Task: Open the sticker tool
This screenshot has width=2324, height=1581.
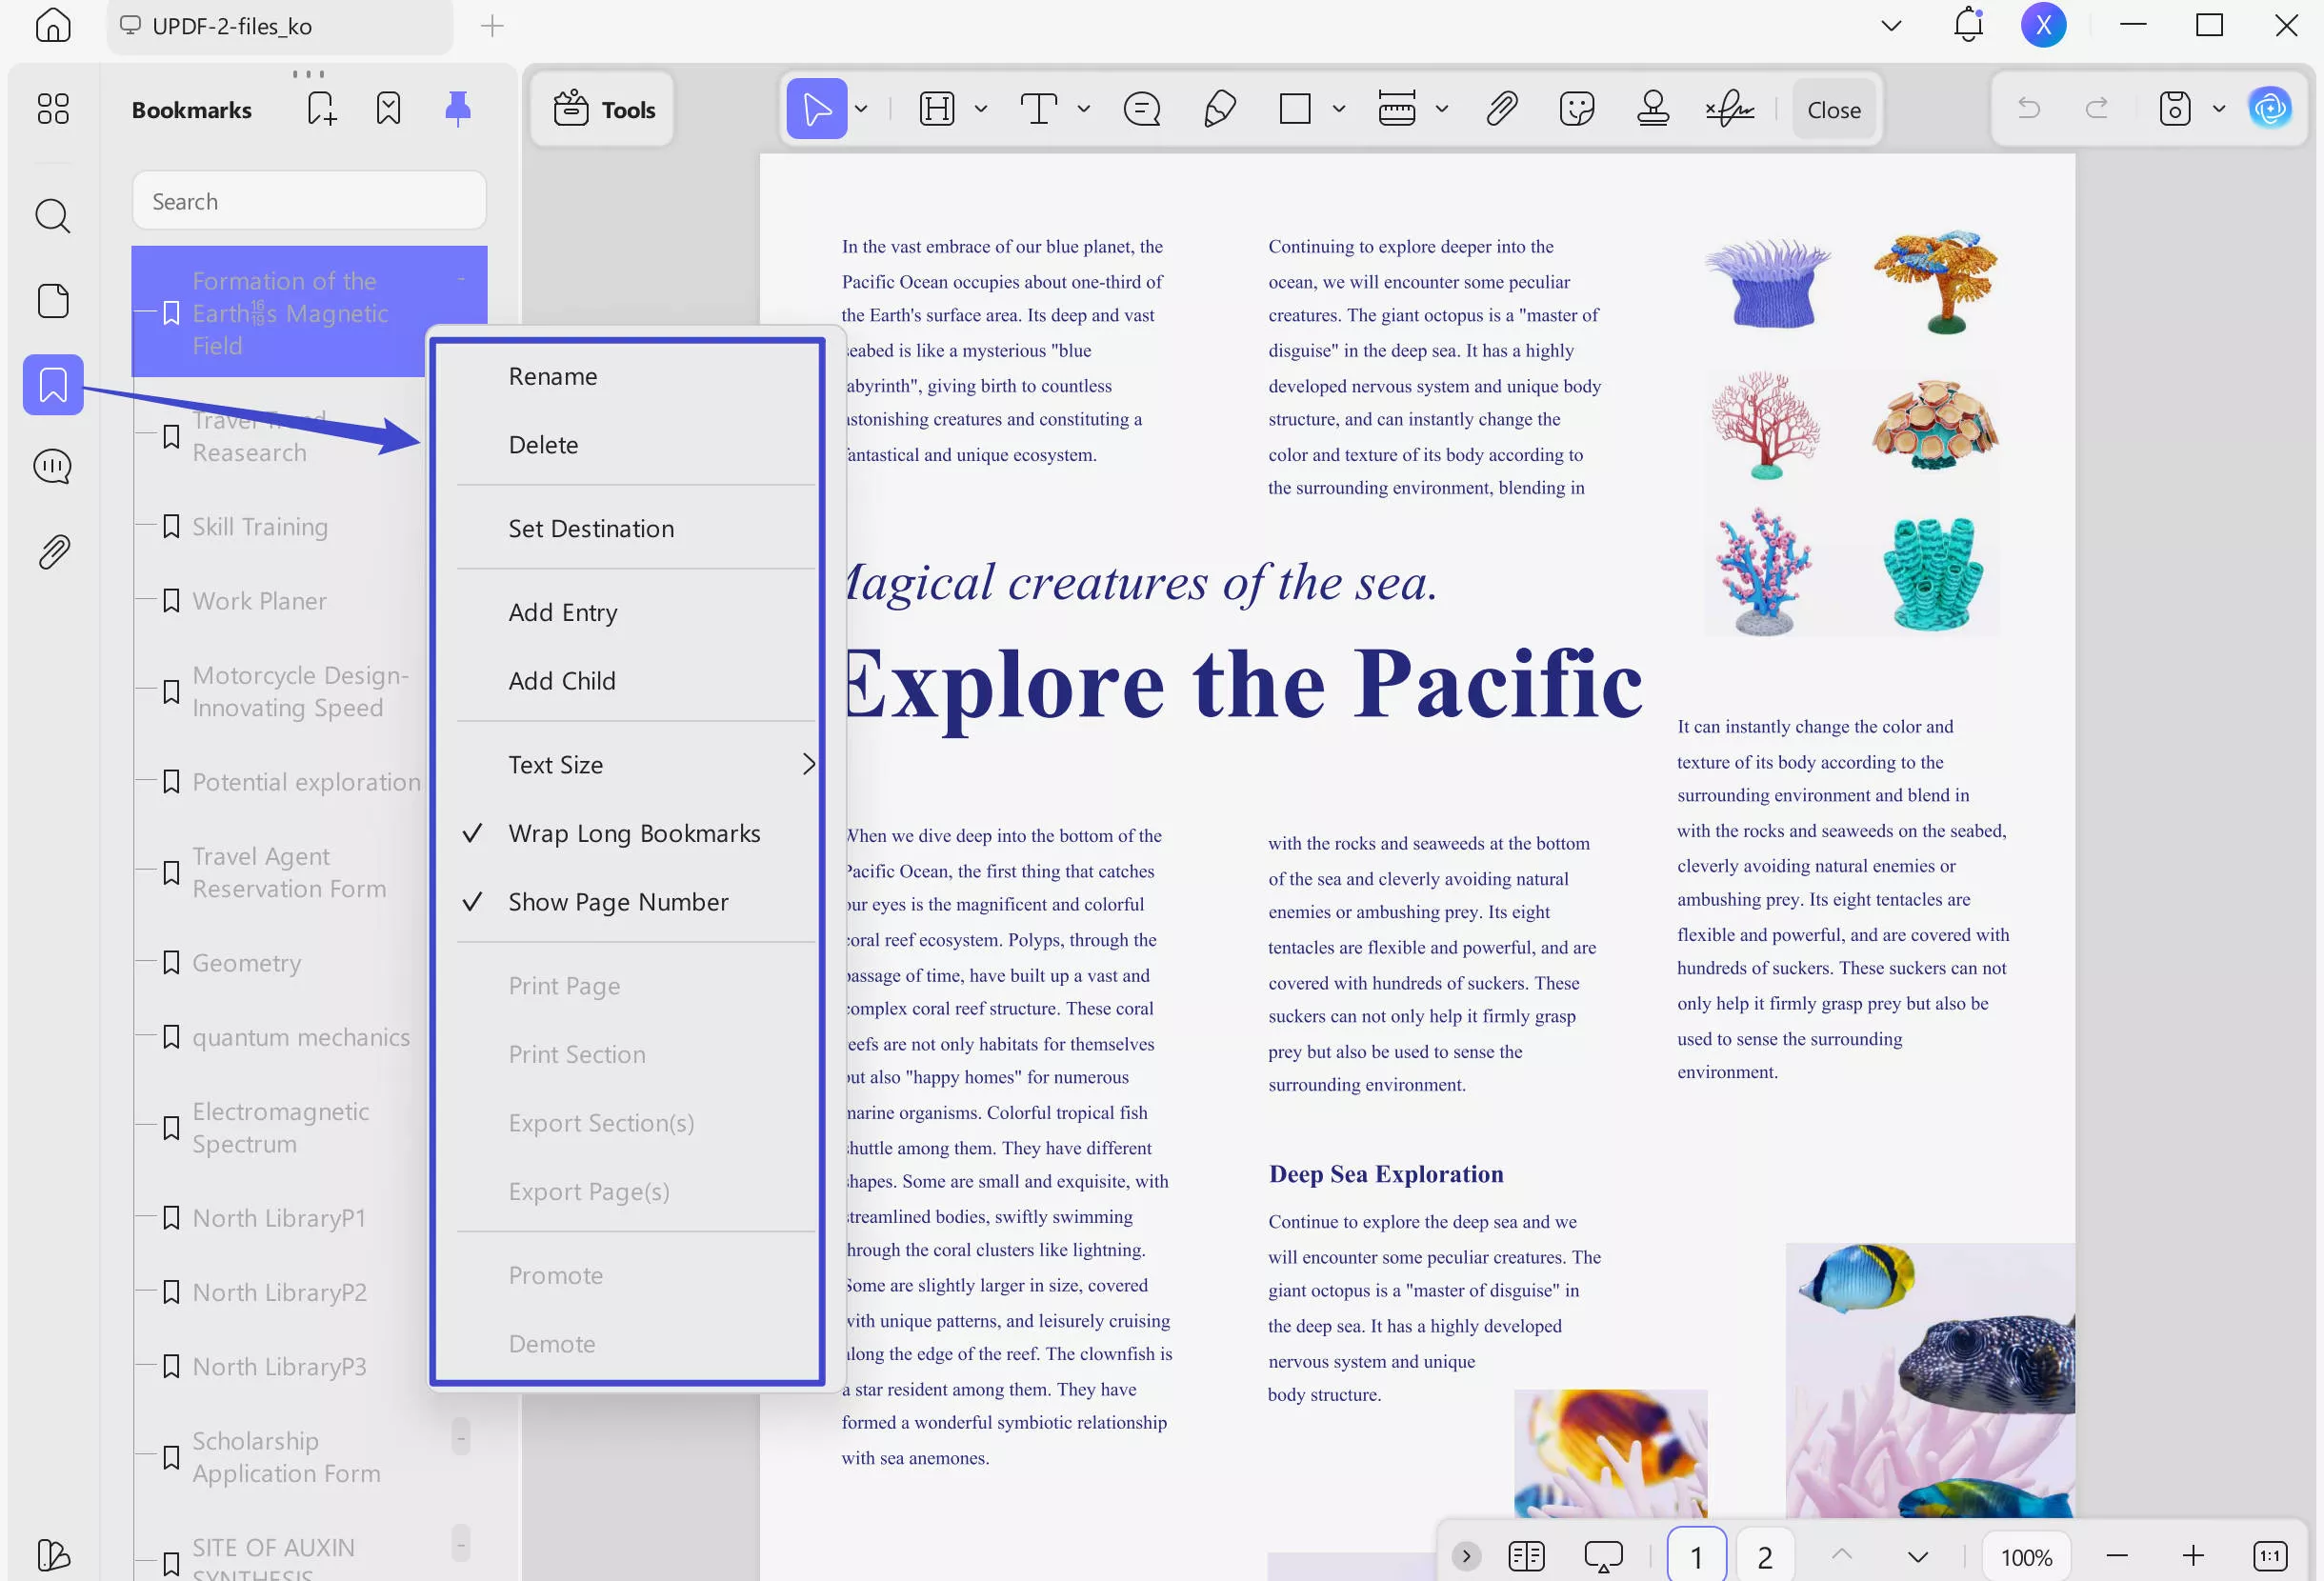Action: tap(1577, 108)
